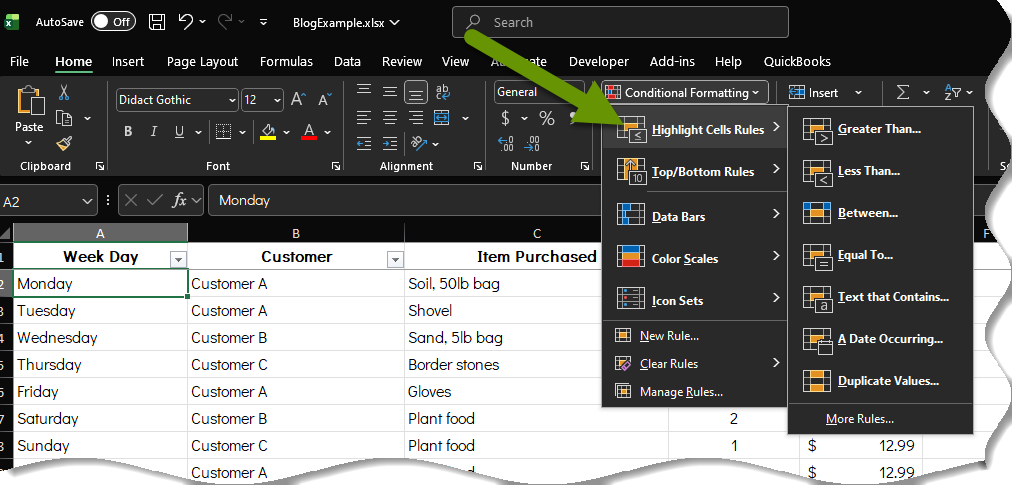Click the AutoSum sigma icon
Screen dimensions: 1012x485
tap(903, 93)
